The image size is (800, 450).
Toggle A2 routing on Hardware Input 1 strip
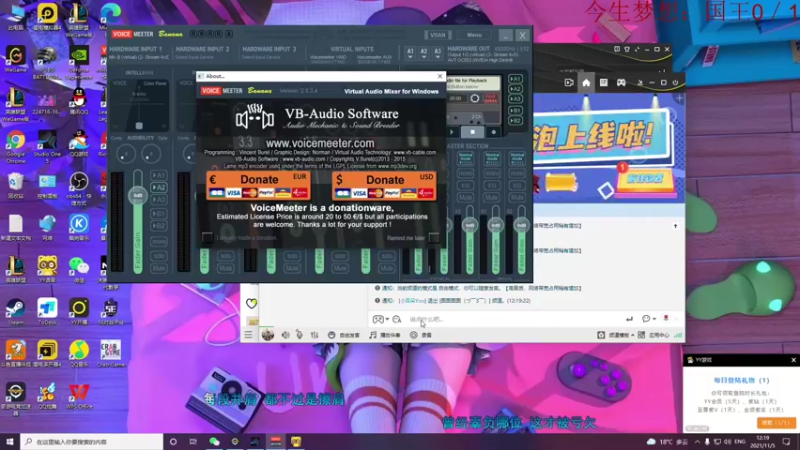(159, 187)
